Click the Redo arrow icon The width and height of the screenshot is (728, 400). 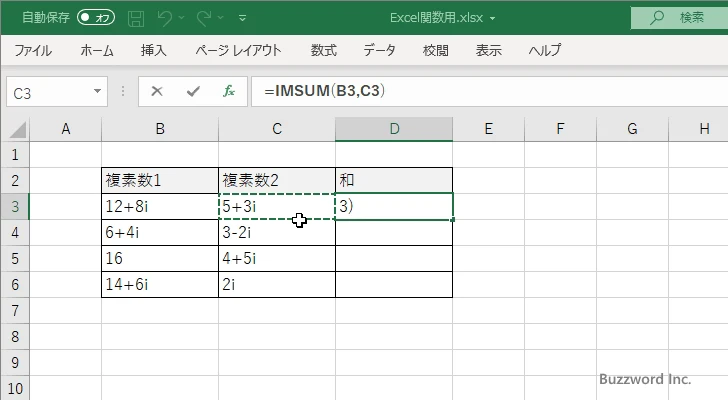pos(203,18)
